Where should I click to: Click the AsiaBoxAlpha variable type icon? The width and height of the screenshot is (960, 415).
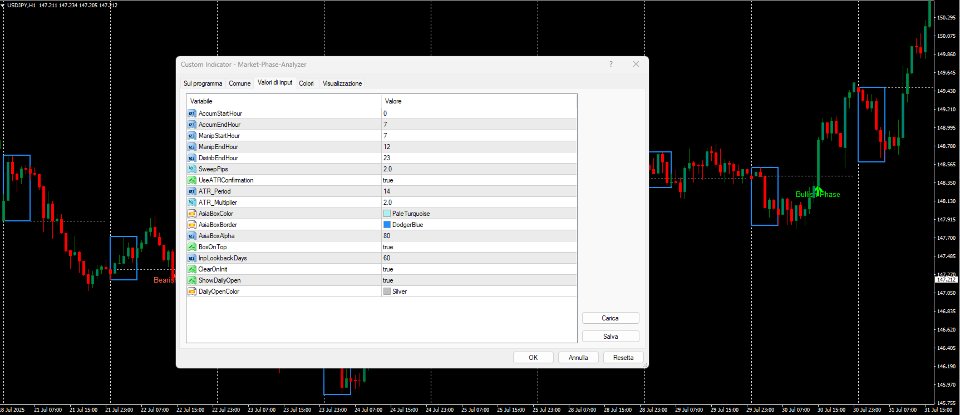click(x=192, y=236)
